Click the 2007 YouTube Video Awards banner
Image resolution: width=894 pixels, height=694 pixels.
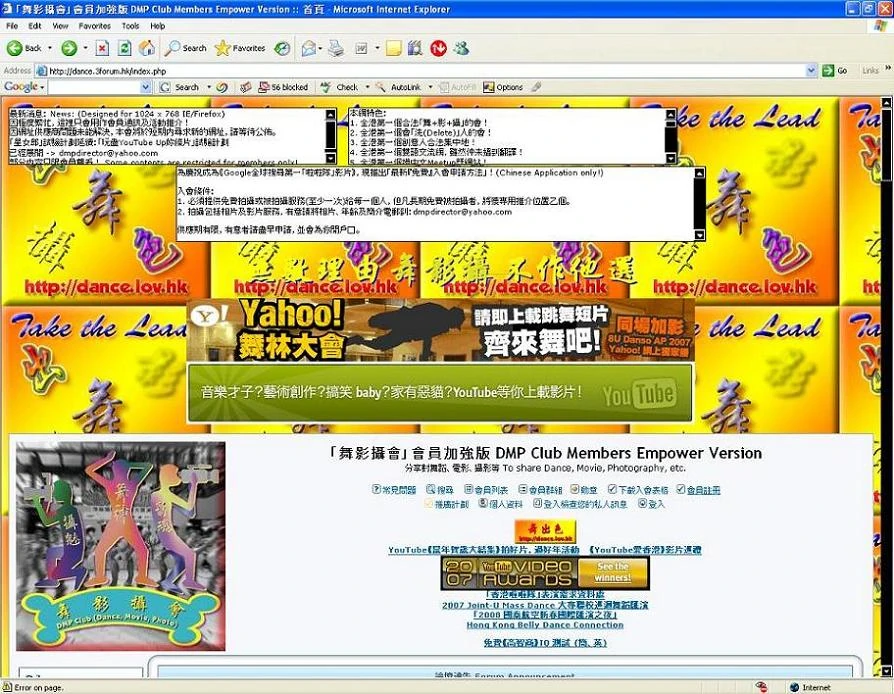pos(544,573)
